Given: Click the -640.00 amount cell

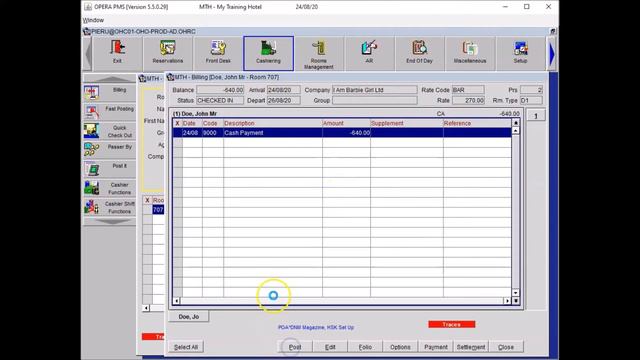Looking at the screenshot, I should (x=346, y=133).
